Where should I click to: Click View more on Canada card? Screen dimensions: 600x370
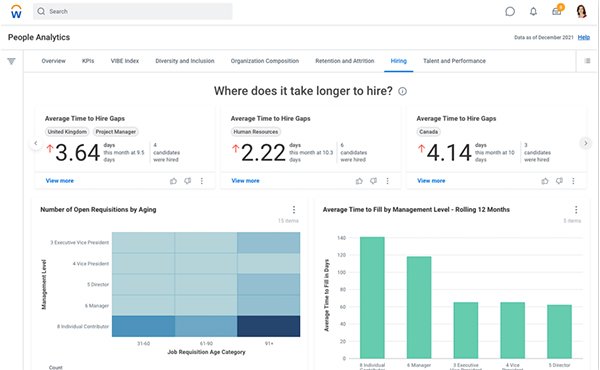tap(431, 181)
